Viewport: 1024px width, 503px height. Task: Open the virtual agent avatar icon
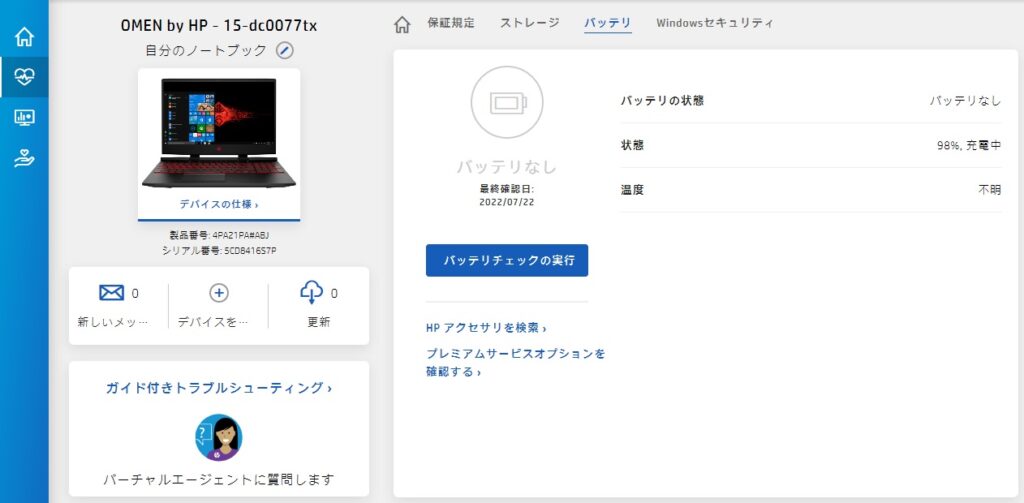click(219, 437)
